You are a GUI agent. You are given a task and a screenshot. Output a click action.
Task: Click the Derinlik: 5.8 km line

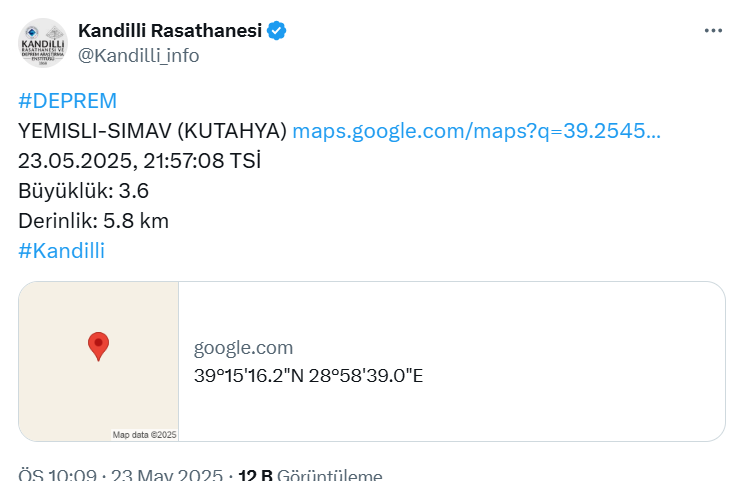93,221
